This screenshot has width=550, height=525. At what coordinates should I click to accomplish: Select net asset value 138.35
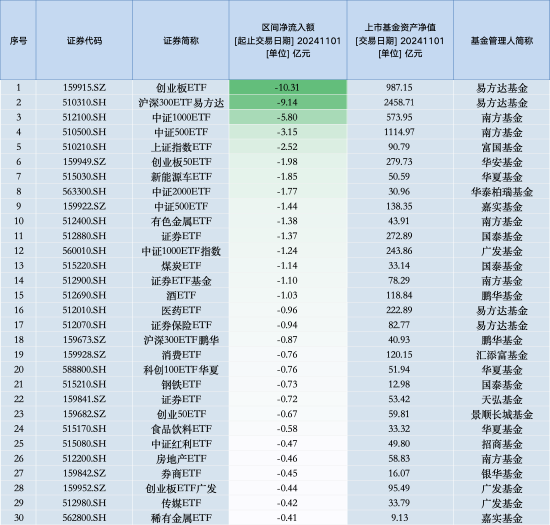[x=400, y=206]
